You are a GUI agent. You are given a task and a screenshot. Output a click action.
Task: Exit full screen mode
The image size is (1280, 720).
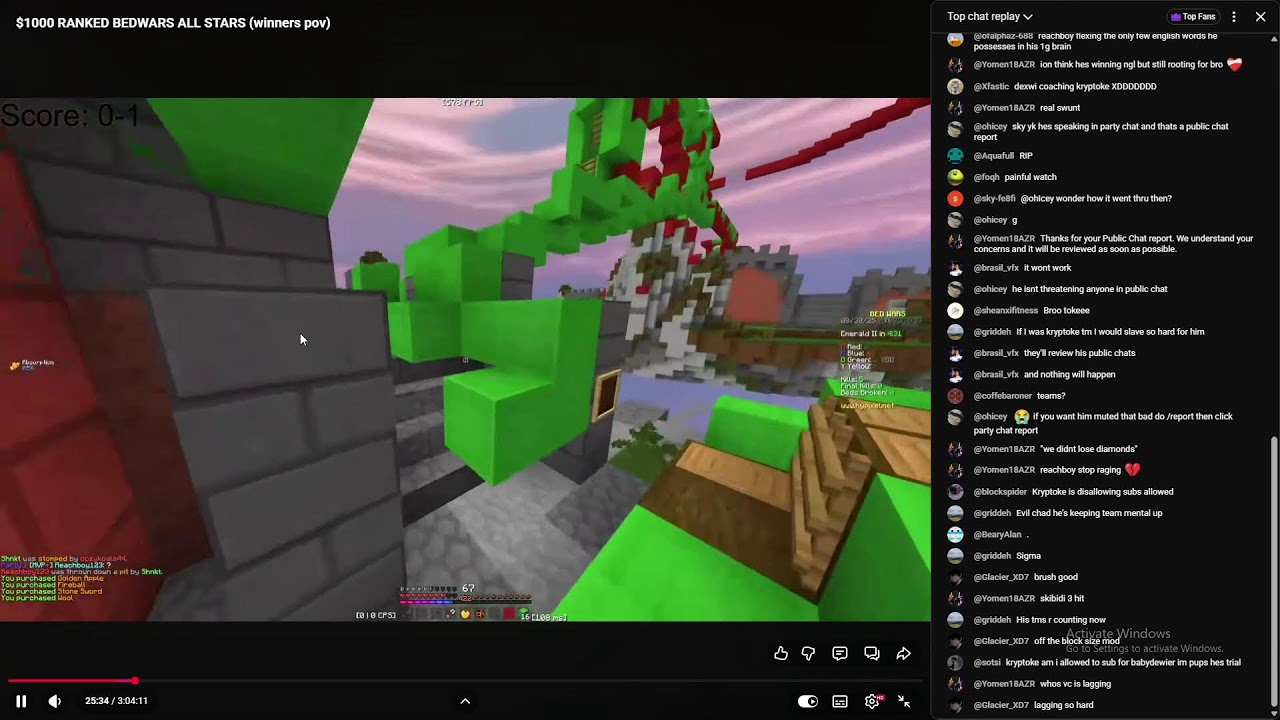(904, 701)
